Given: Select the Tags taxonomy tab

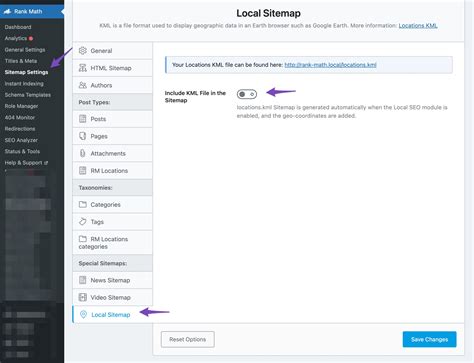Looking at the screenshot, I should [x=113, y=222].
